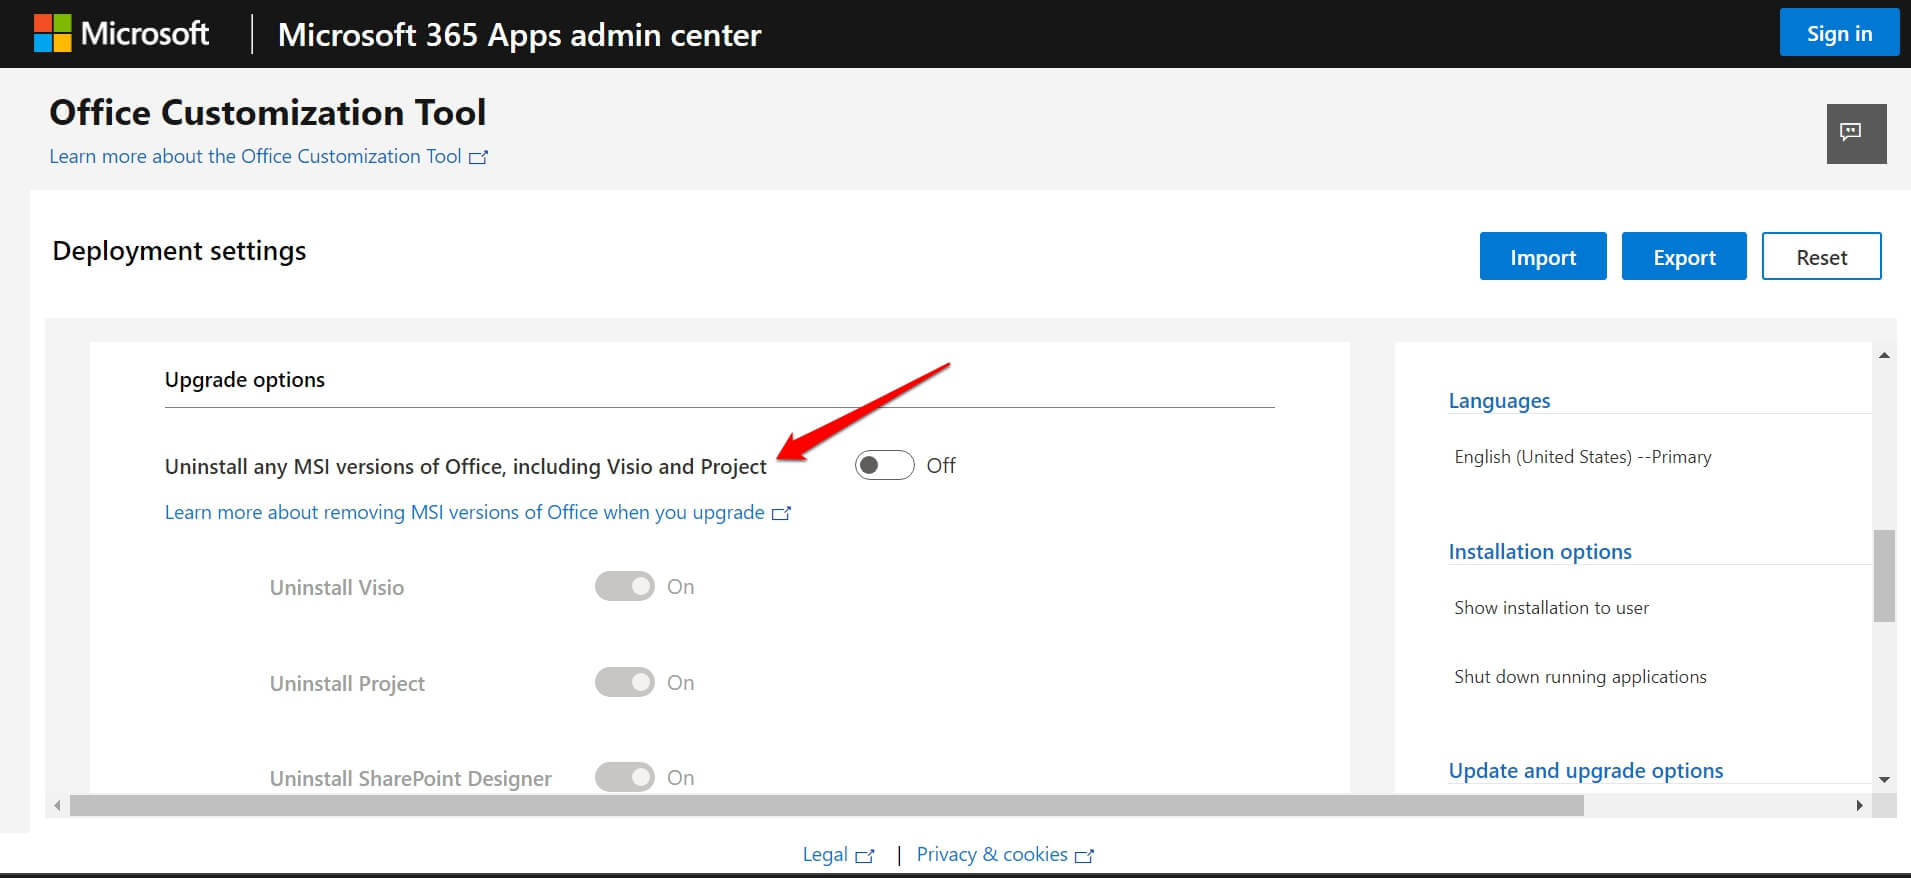The image size is (1911, 878).
Task: Click the Uninstall Visio label
Action: click(x=337, y=588)
